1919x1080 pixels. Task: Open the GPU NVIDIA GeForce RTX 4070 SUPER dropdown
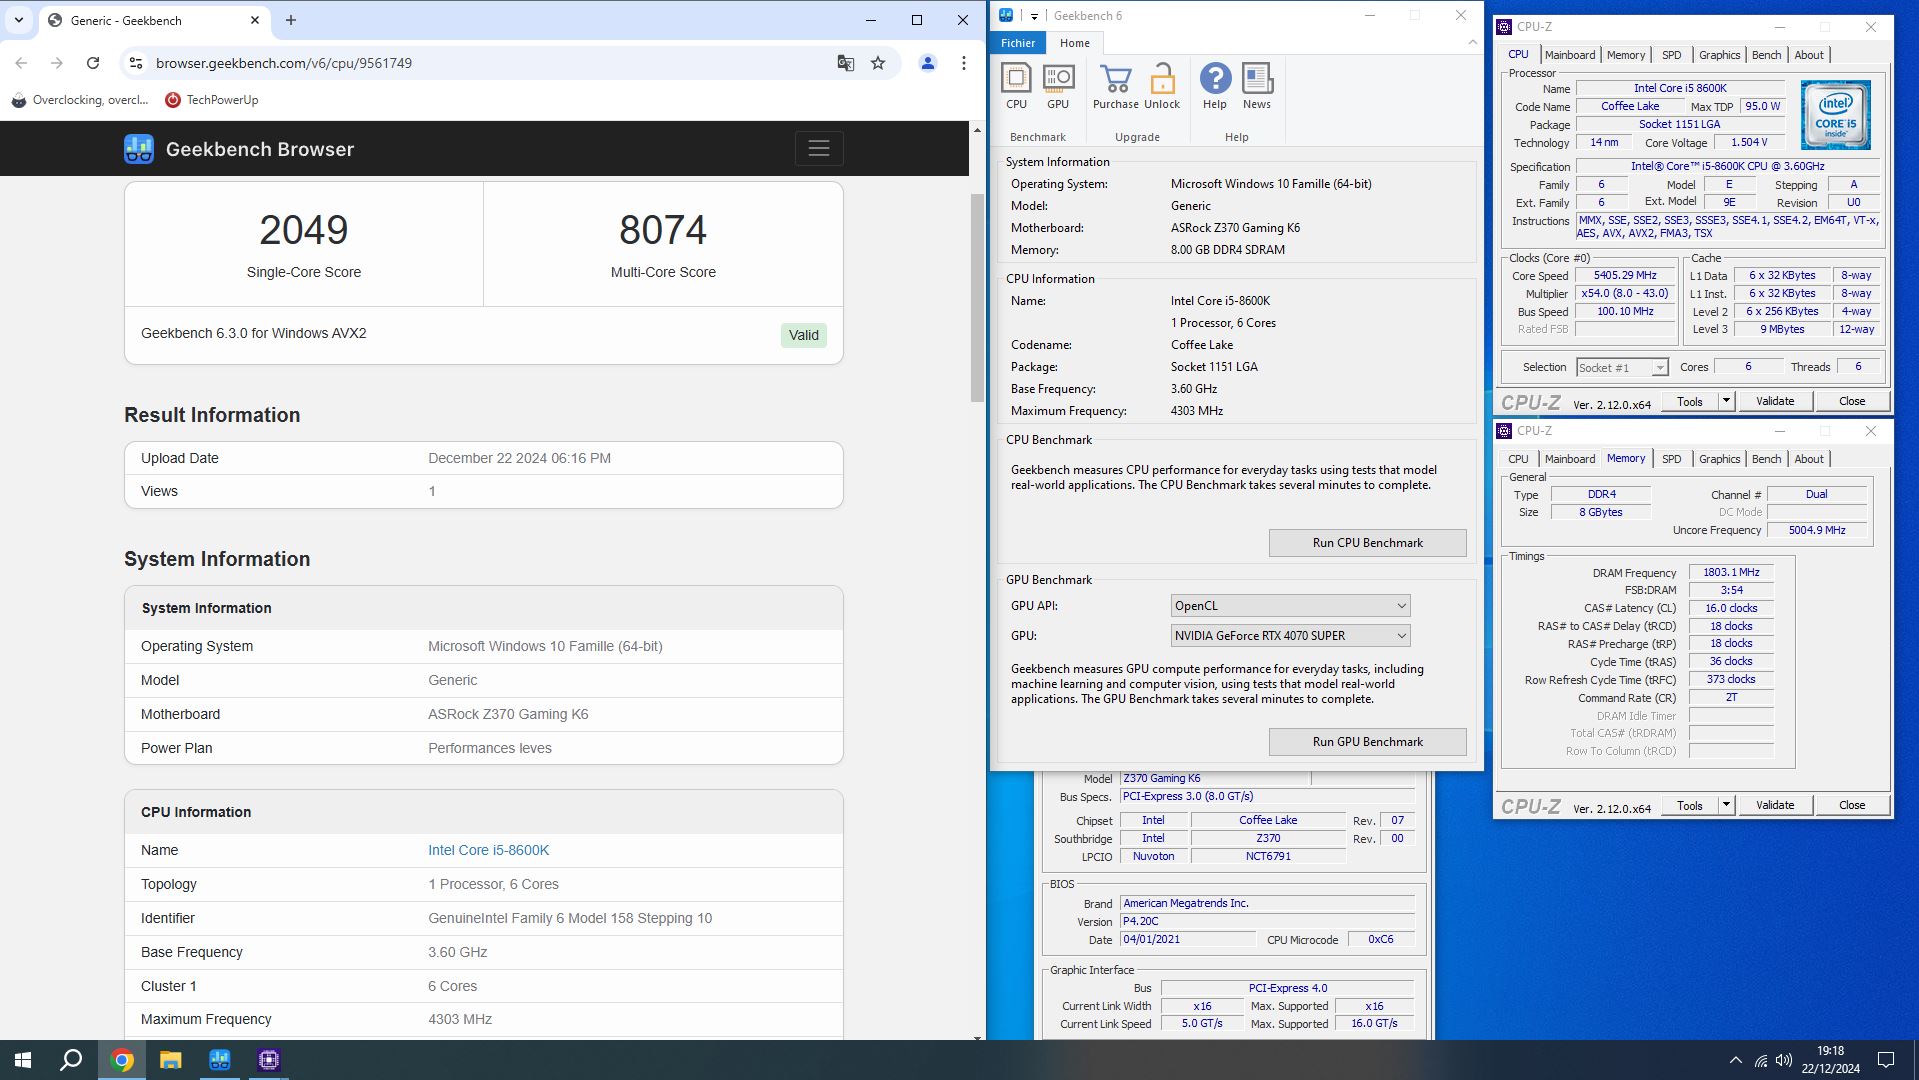coord(1290,636)
